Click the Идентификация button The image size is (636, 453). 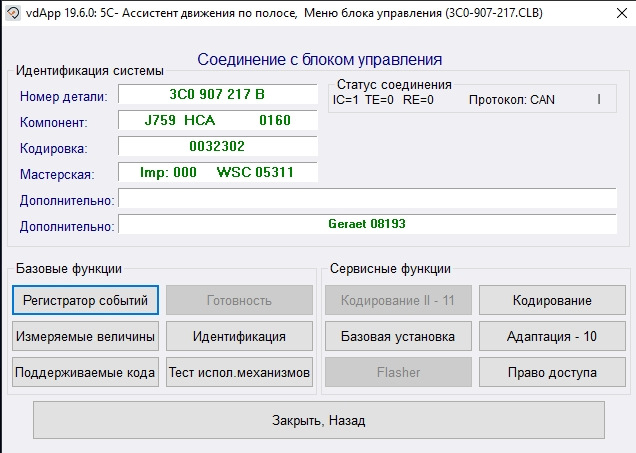point(239,336)
